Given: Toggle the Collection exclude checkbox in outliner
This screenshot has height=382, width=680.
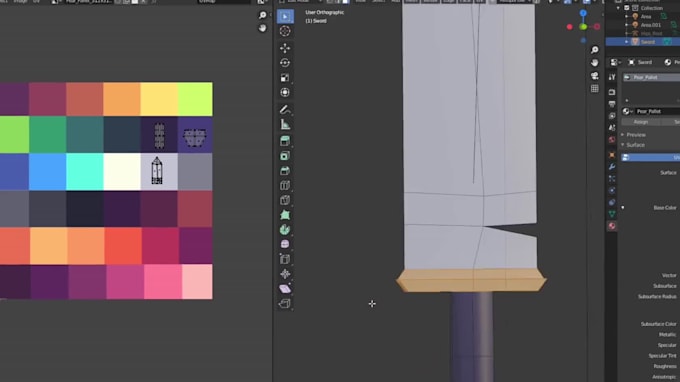Looking at the screenshot, I should tap(627, 8).
